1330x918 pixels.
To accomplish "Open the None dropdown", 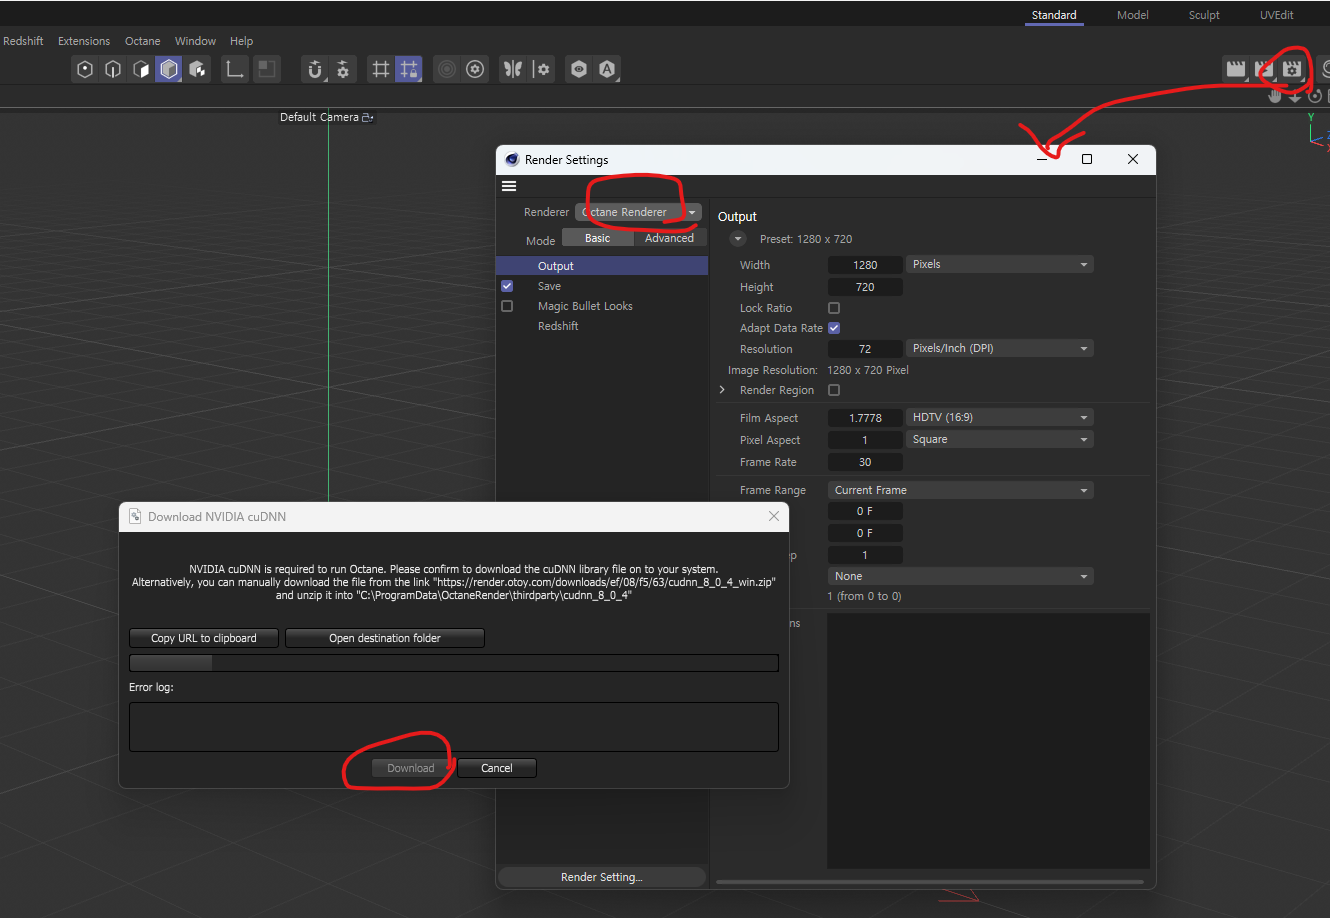I will tap(960, 576).
